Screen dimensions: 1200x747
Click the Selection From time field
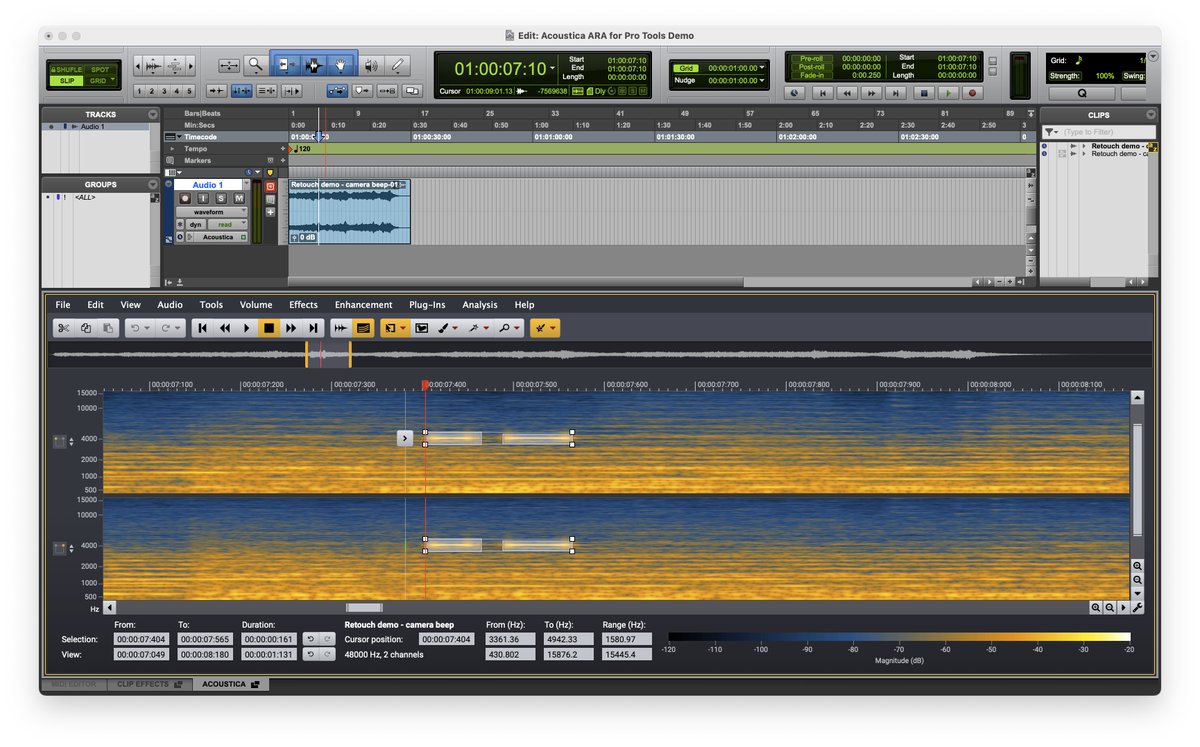tap(142, 639)
